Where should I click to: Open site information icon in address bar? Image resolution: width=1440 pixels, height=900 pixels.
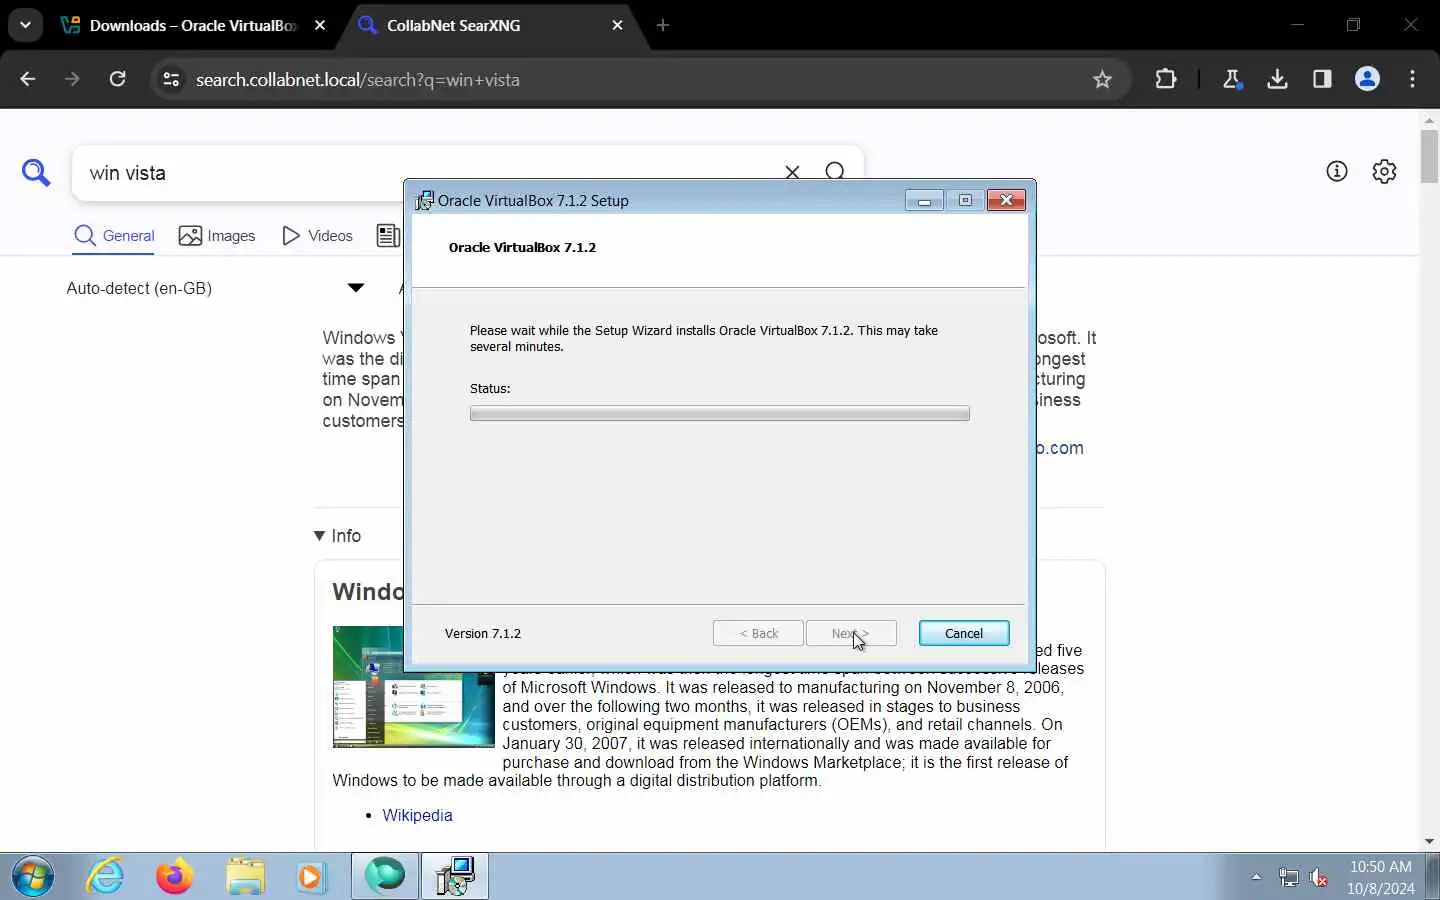[x=171, y=79]
